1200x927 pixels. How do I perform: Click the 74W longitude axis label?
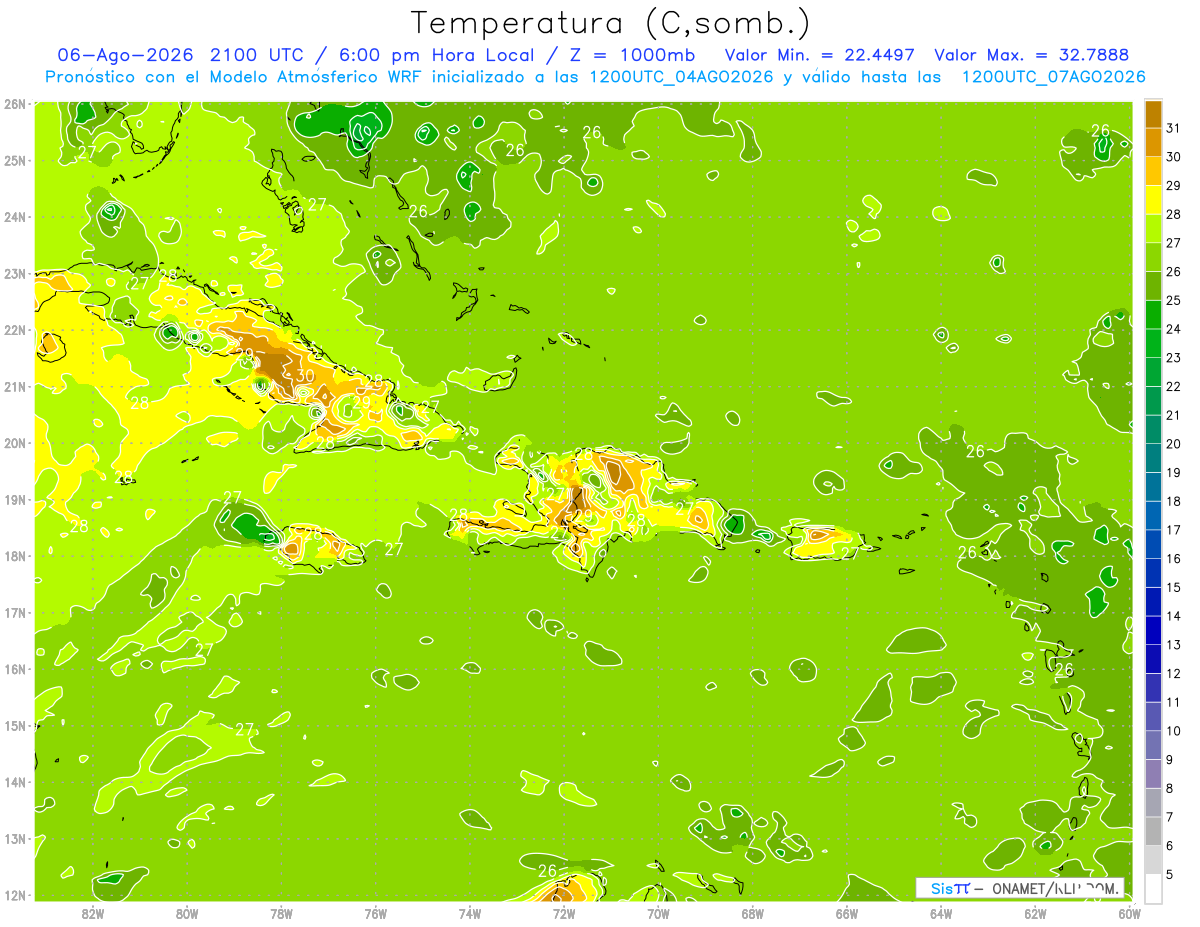click(470, 913)
